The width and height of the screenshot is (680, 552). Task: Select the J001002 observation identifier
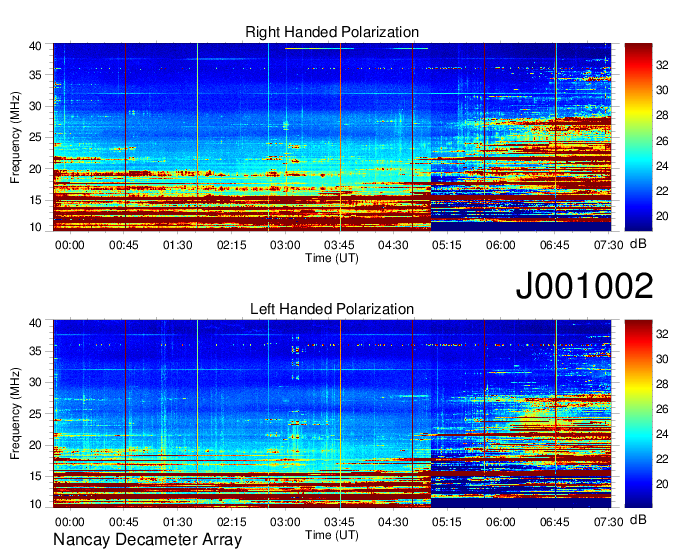pos(584,286)
